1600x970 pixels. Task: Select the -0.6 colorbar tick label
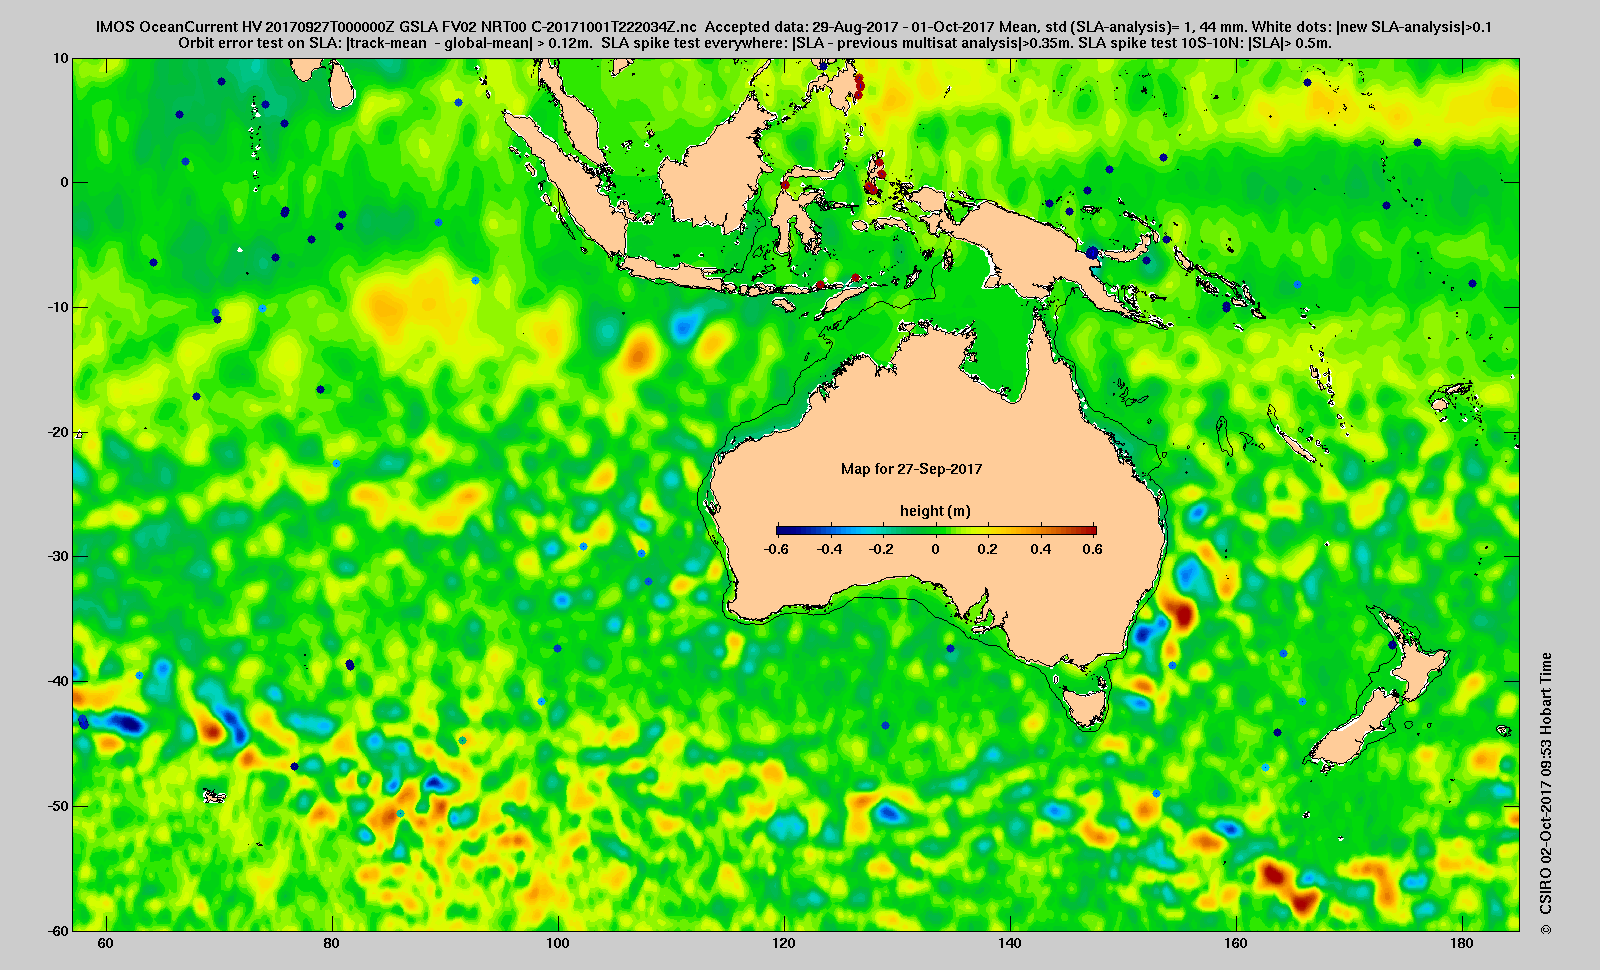tap(775, 549)
